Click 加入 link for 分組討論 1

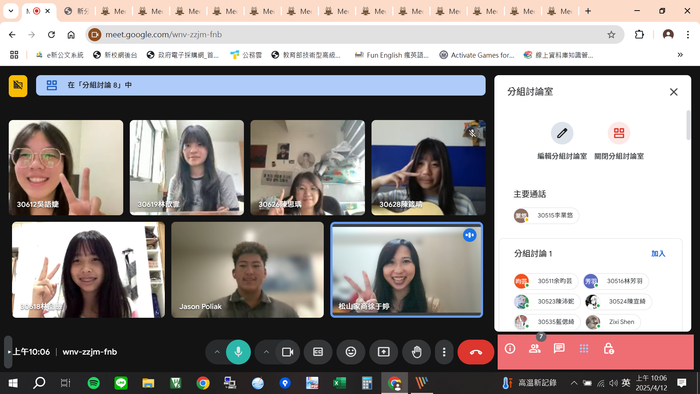pyautogui.click(x=658, y=253)
